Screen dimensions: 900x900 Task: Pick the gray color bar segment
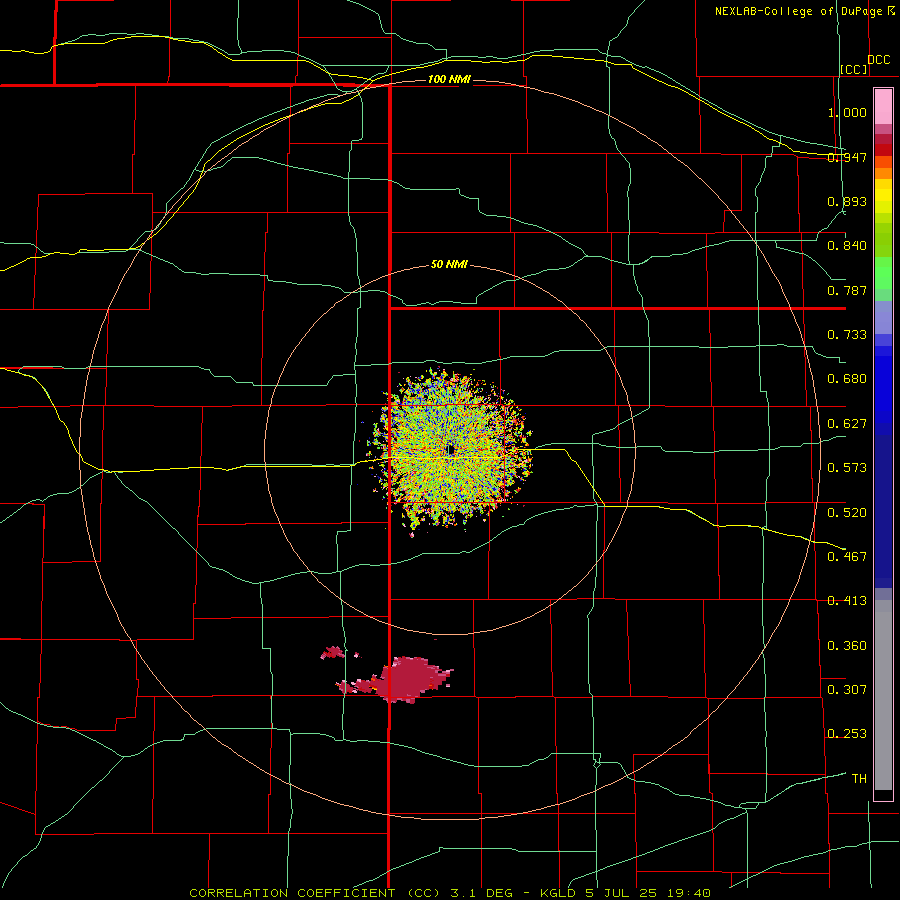pos(883,695)
